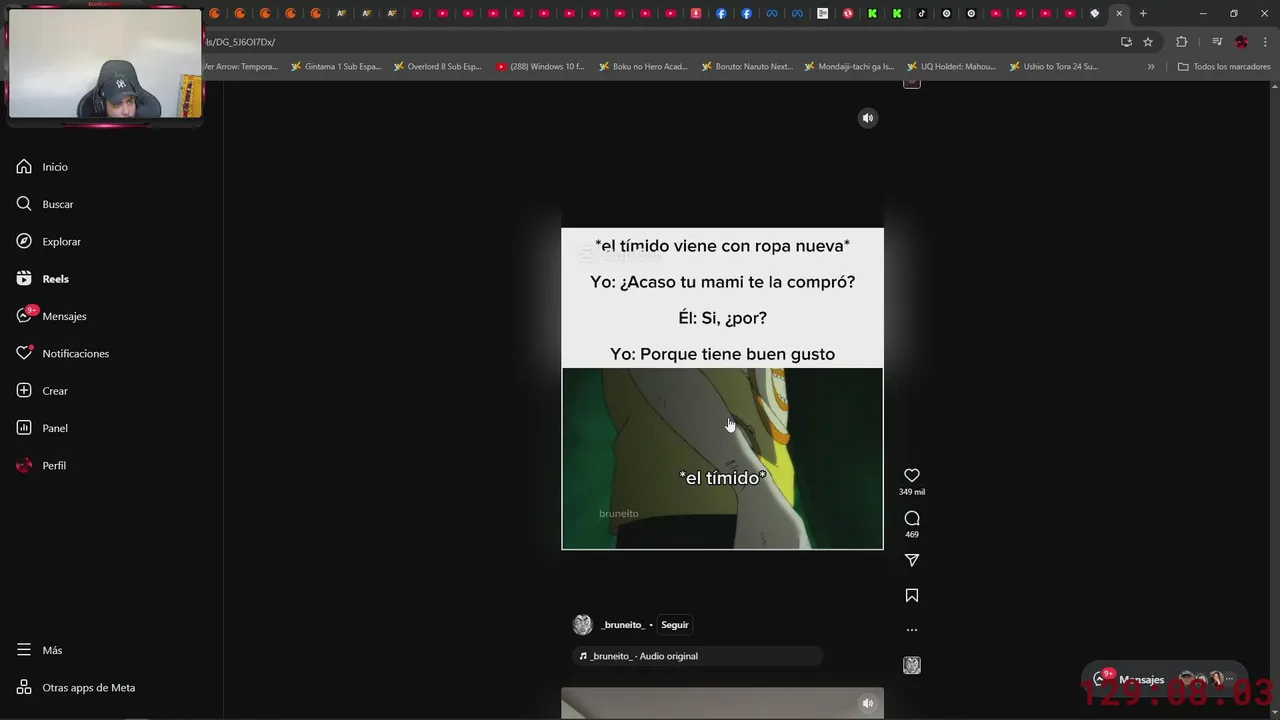Screen dimensions: 1280x720
Task: Open more options three-dot menu for the reel
Action: (x=912, y=630)
